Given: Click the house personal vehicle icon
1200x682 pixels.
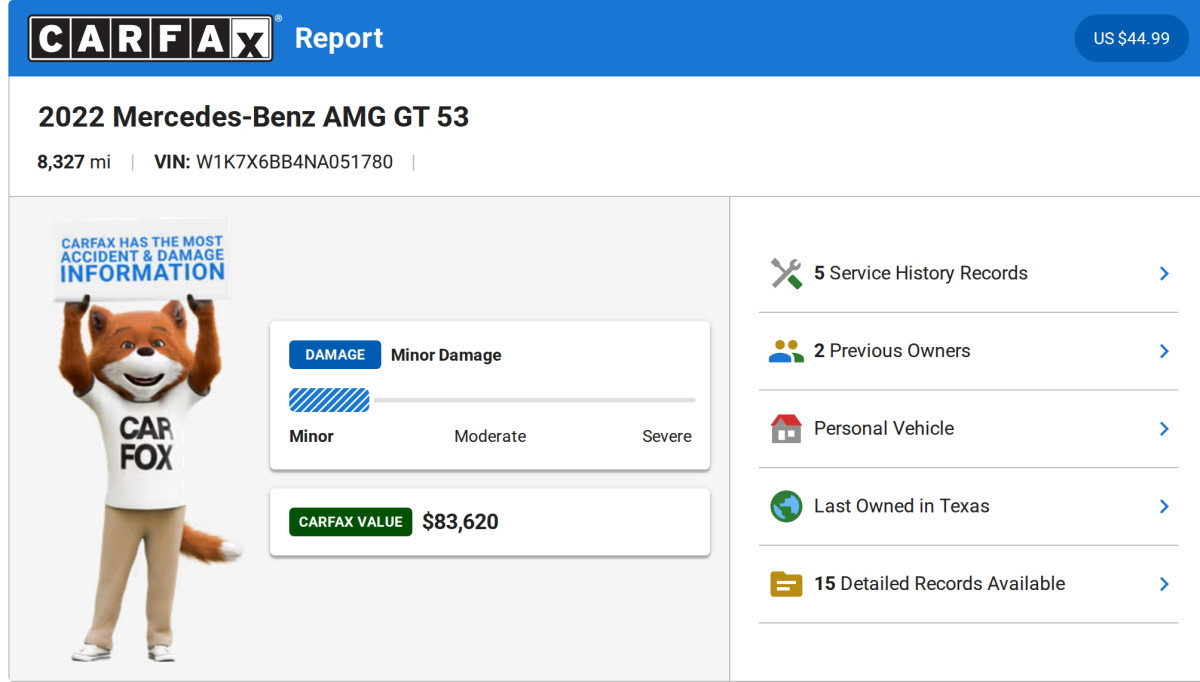Looking at the screenshot, I should 786,429.
